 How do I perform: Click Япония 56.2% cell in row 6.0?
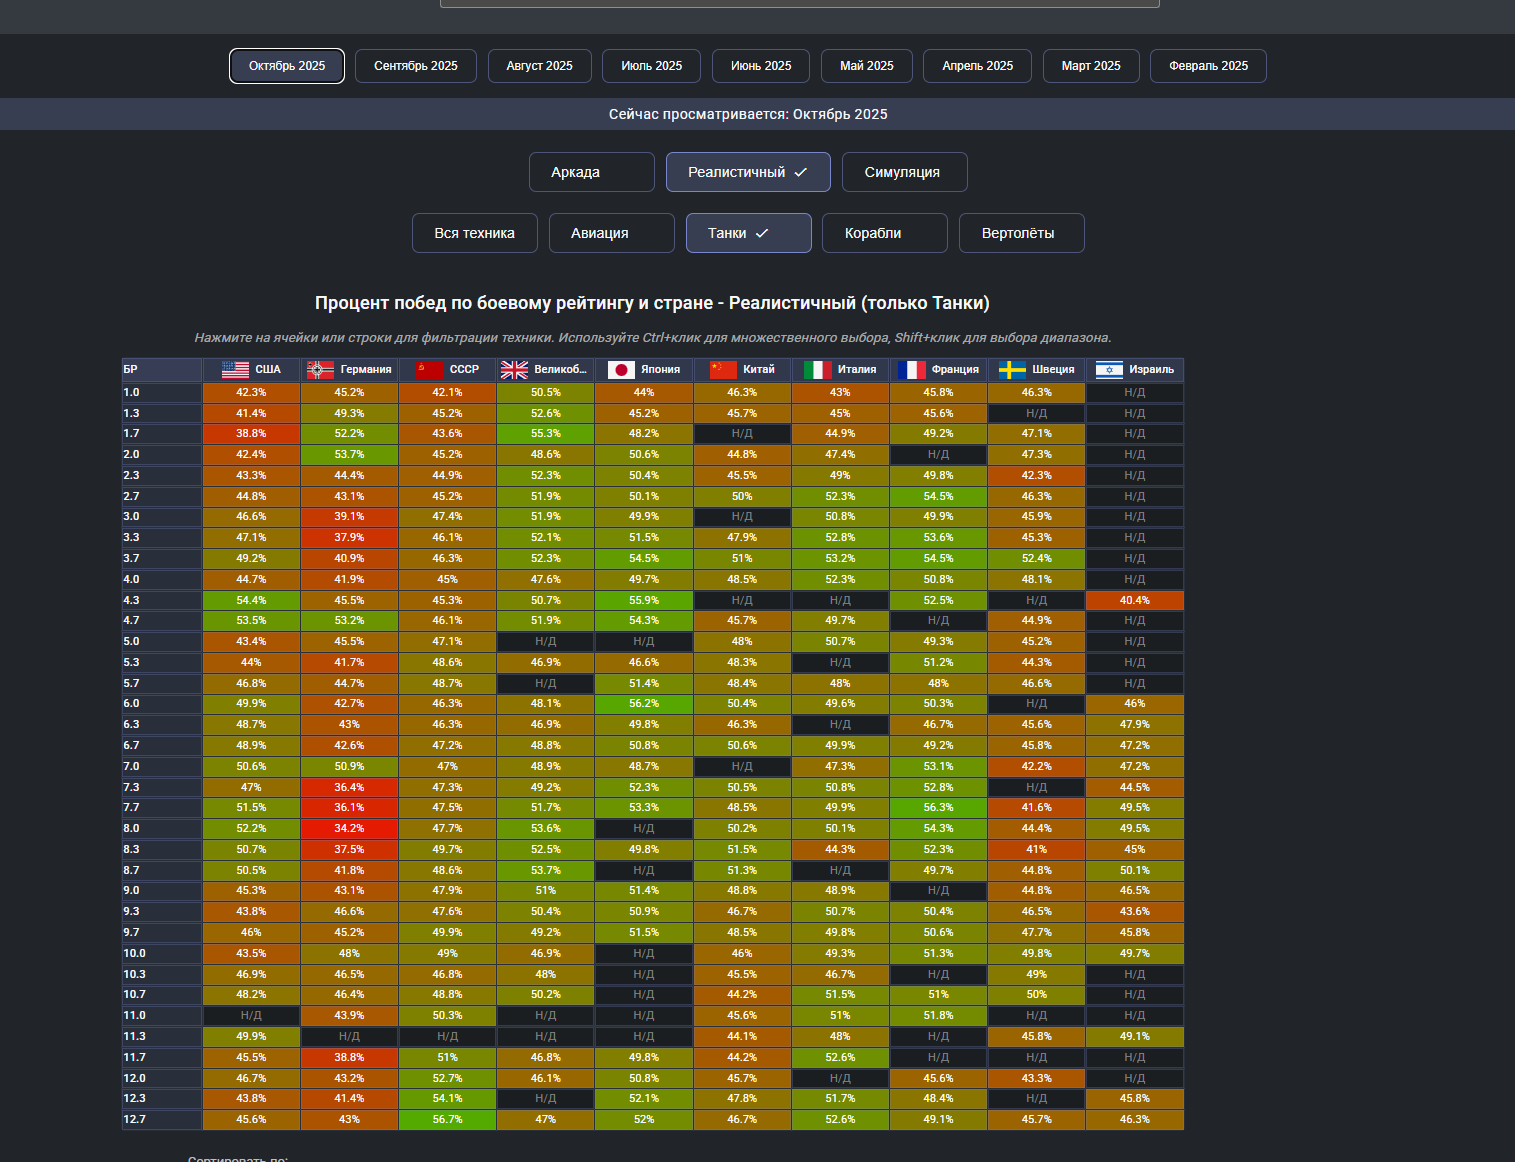pyautogui.click(x=644, y=704)
